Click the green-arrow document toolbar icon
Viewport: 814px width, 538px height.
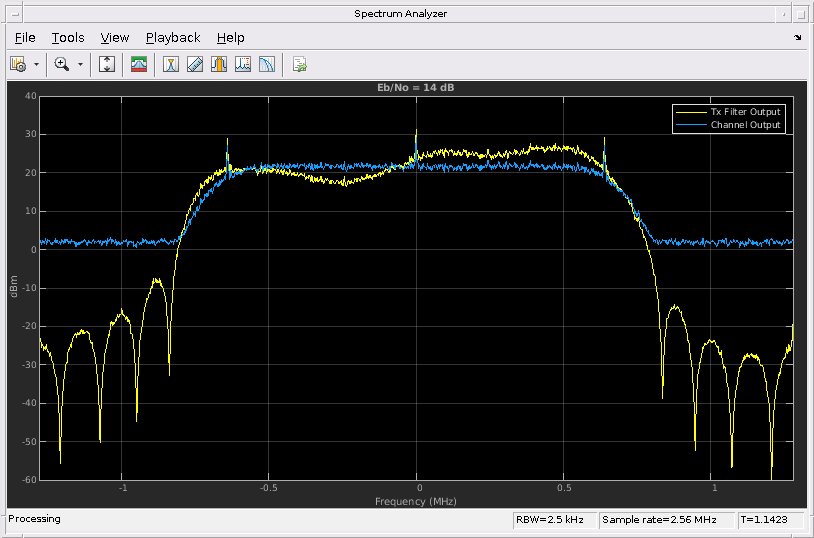click(x=299, y=64)
